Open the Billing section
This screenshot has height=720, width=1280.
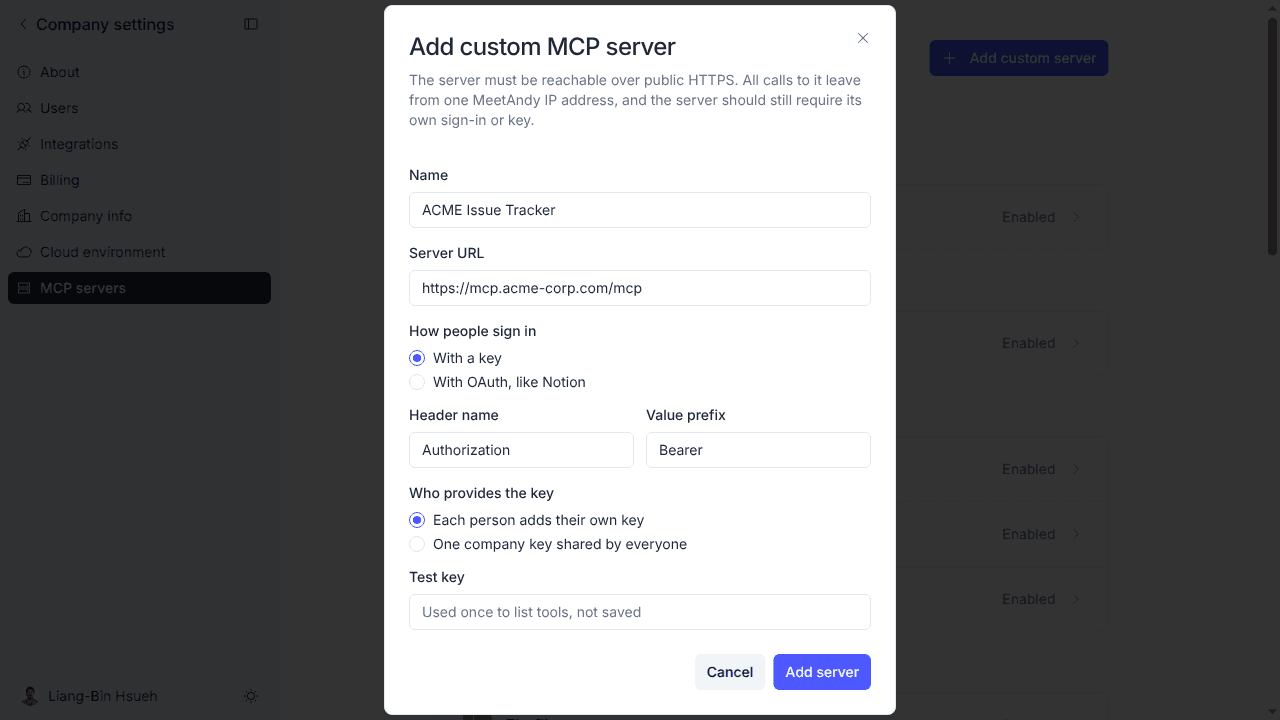point(139,180)
